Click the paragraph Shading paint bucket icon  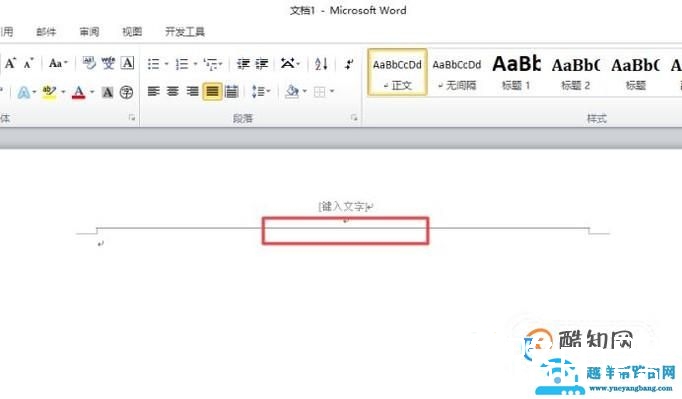[292, 91]
